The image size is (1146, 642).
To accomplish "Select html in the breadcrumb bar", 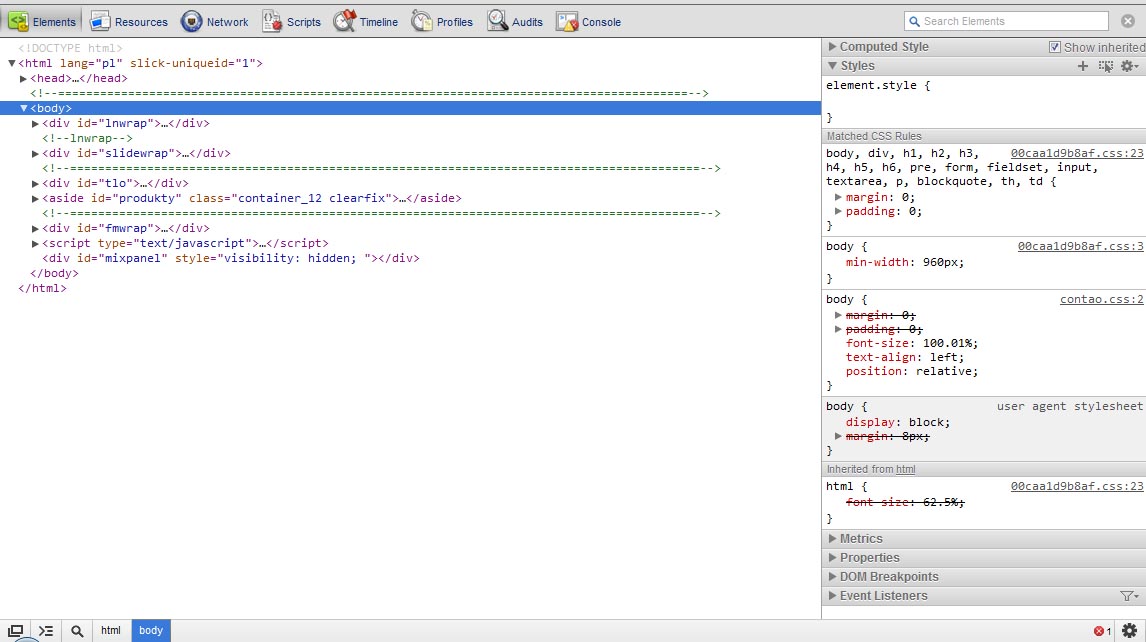I will click(111, 630).
